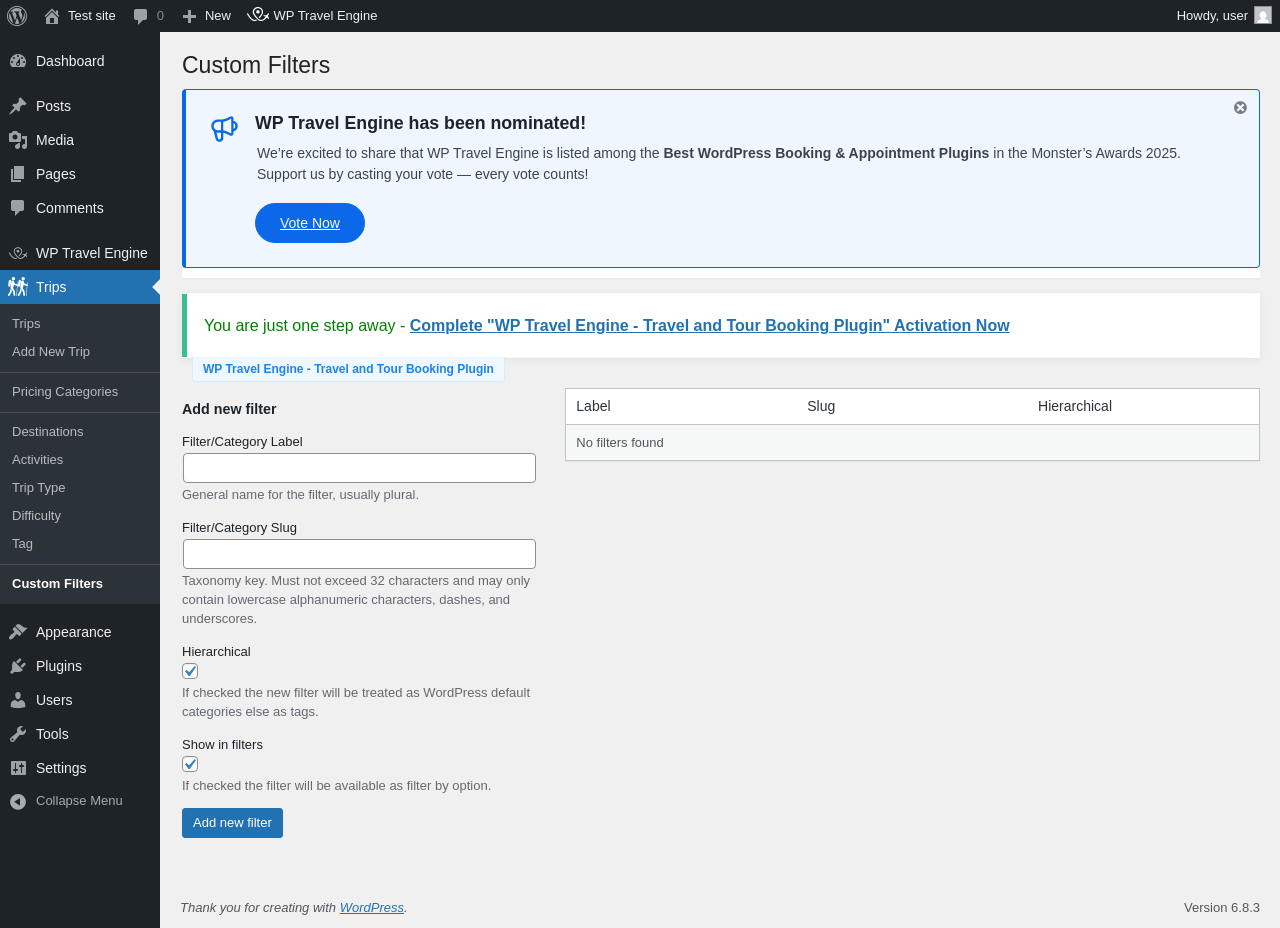Click the Custom Filters page heading

256,65
